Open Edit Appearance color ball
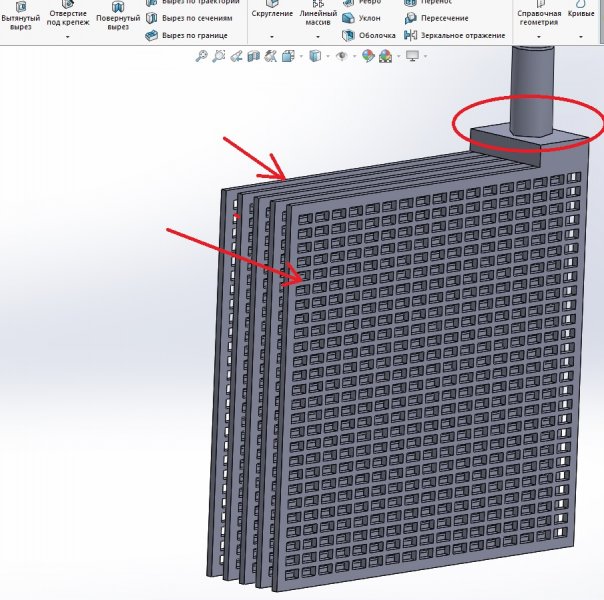This screenshot has width=604, height=600. [368, 56]
